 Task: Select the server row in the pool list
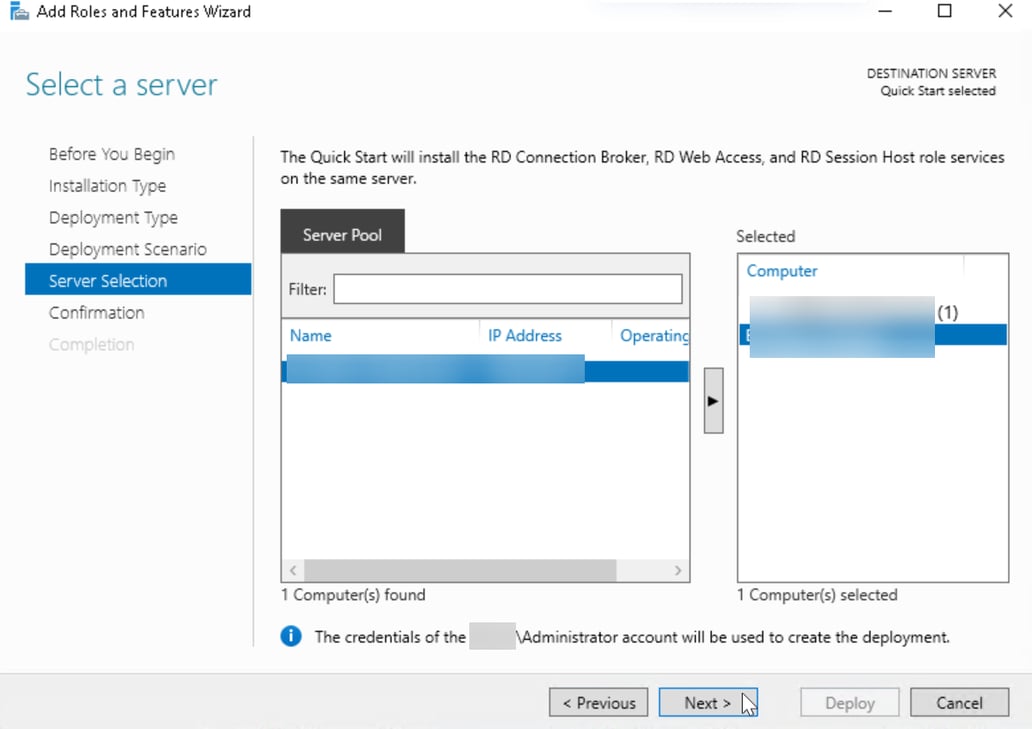pos(450,370)
